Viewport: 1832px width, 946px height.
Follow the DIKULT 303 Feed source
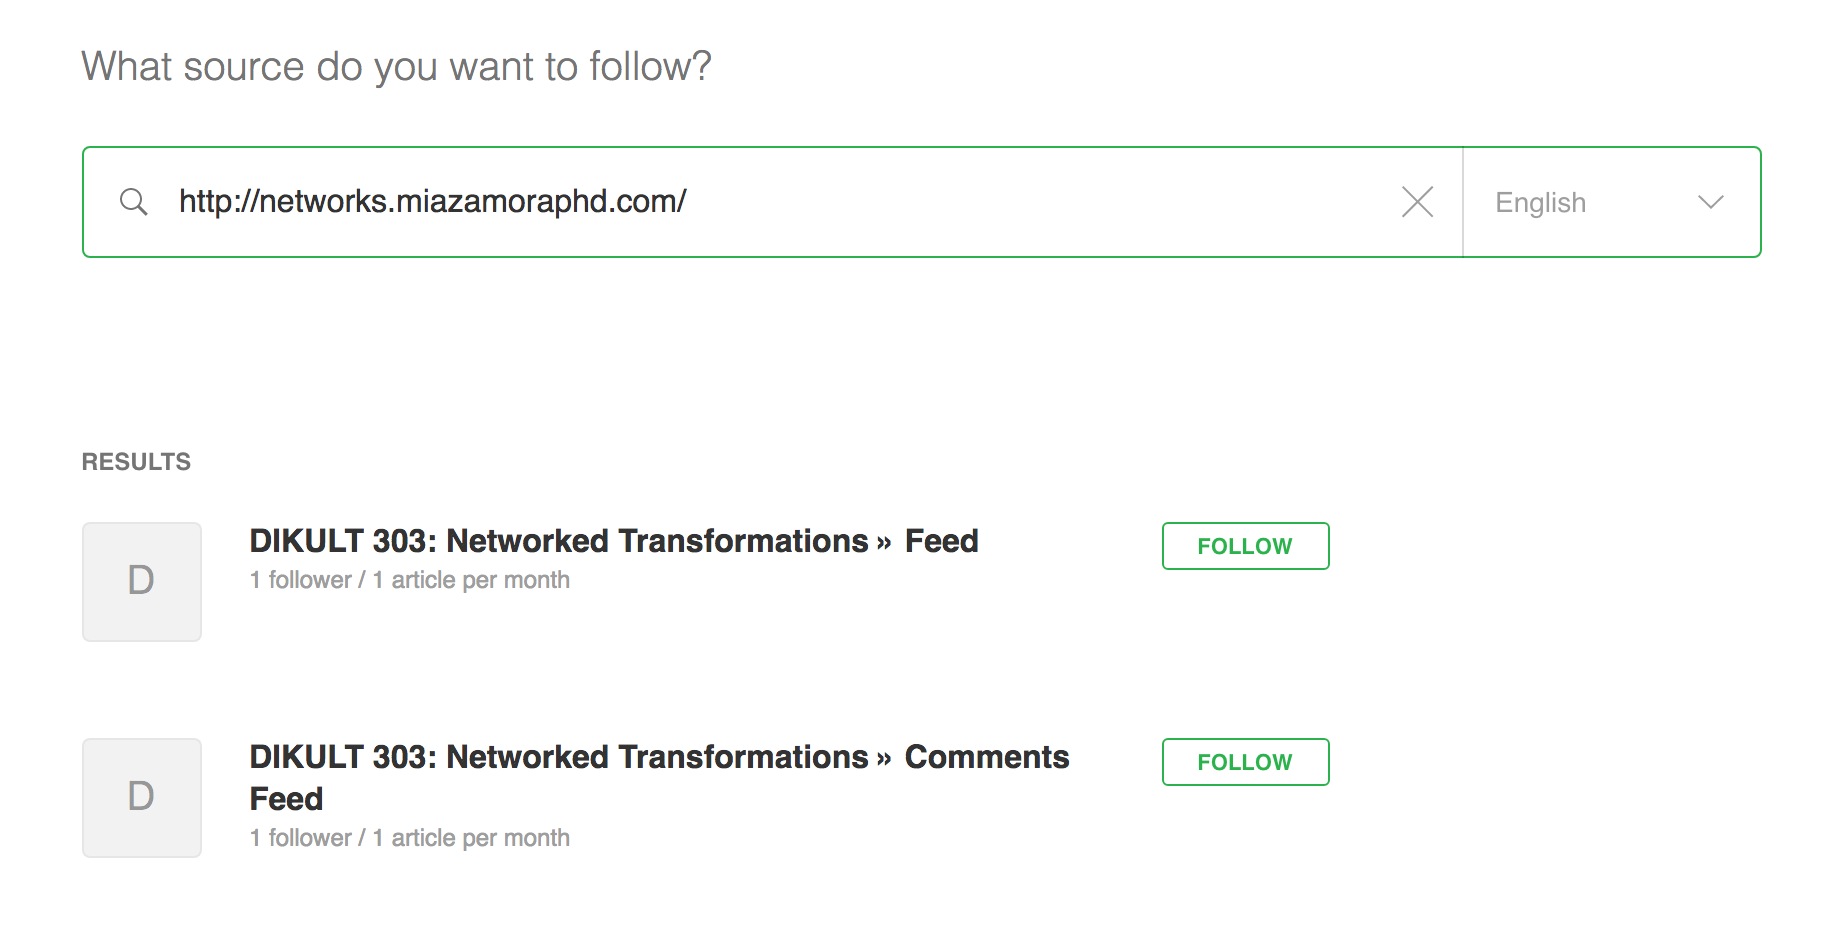click(1245, 546)
